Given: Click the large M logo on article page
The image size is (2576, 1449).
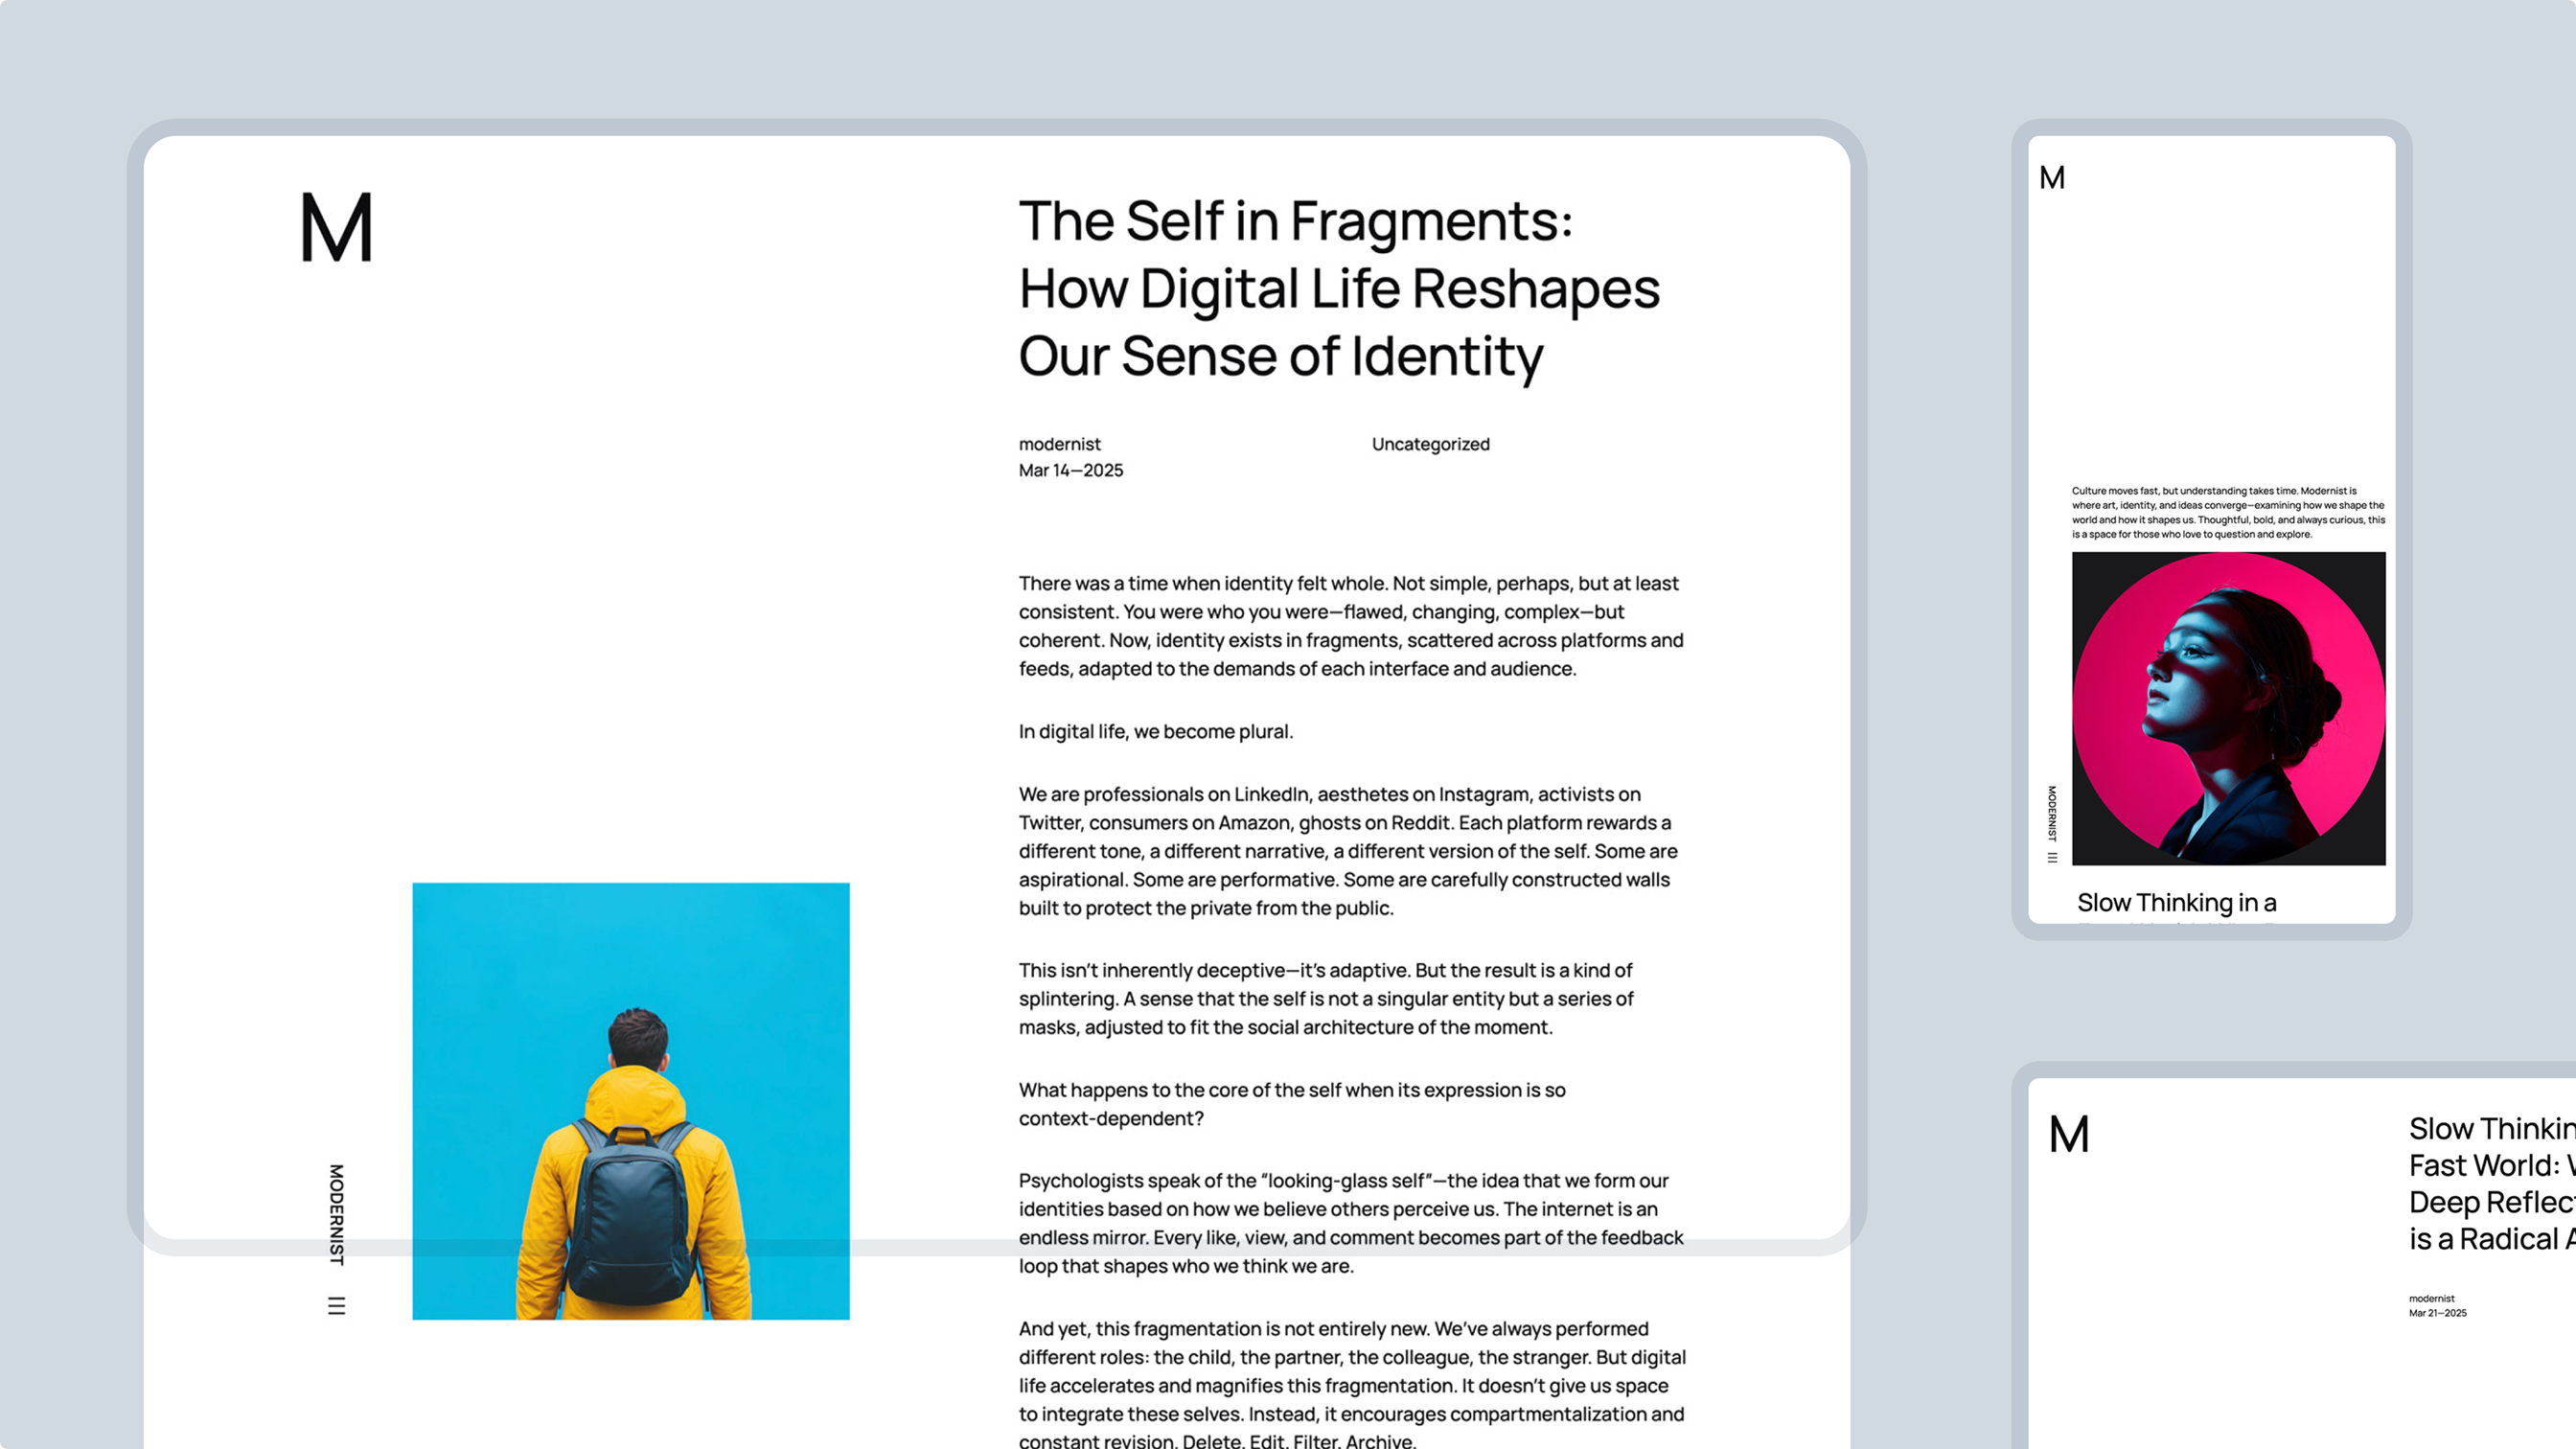Looking at the screenshot, I should coord(336,228).
